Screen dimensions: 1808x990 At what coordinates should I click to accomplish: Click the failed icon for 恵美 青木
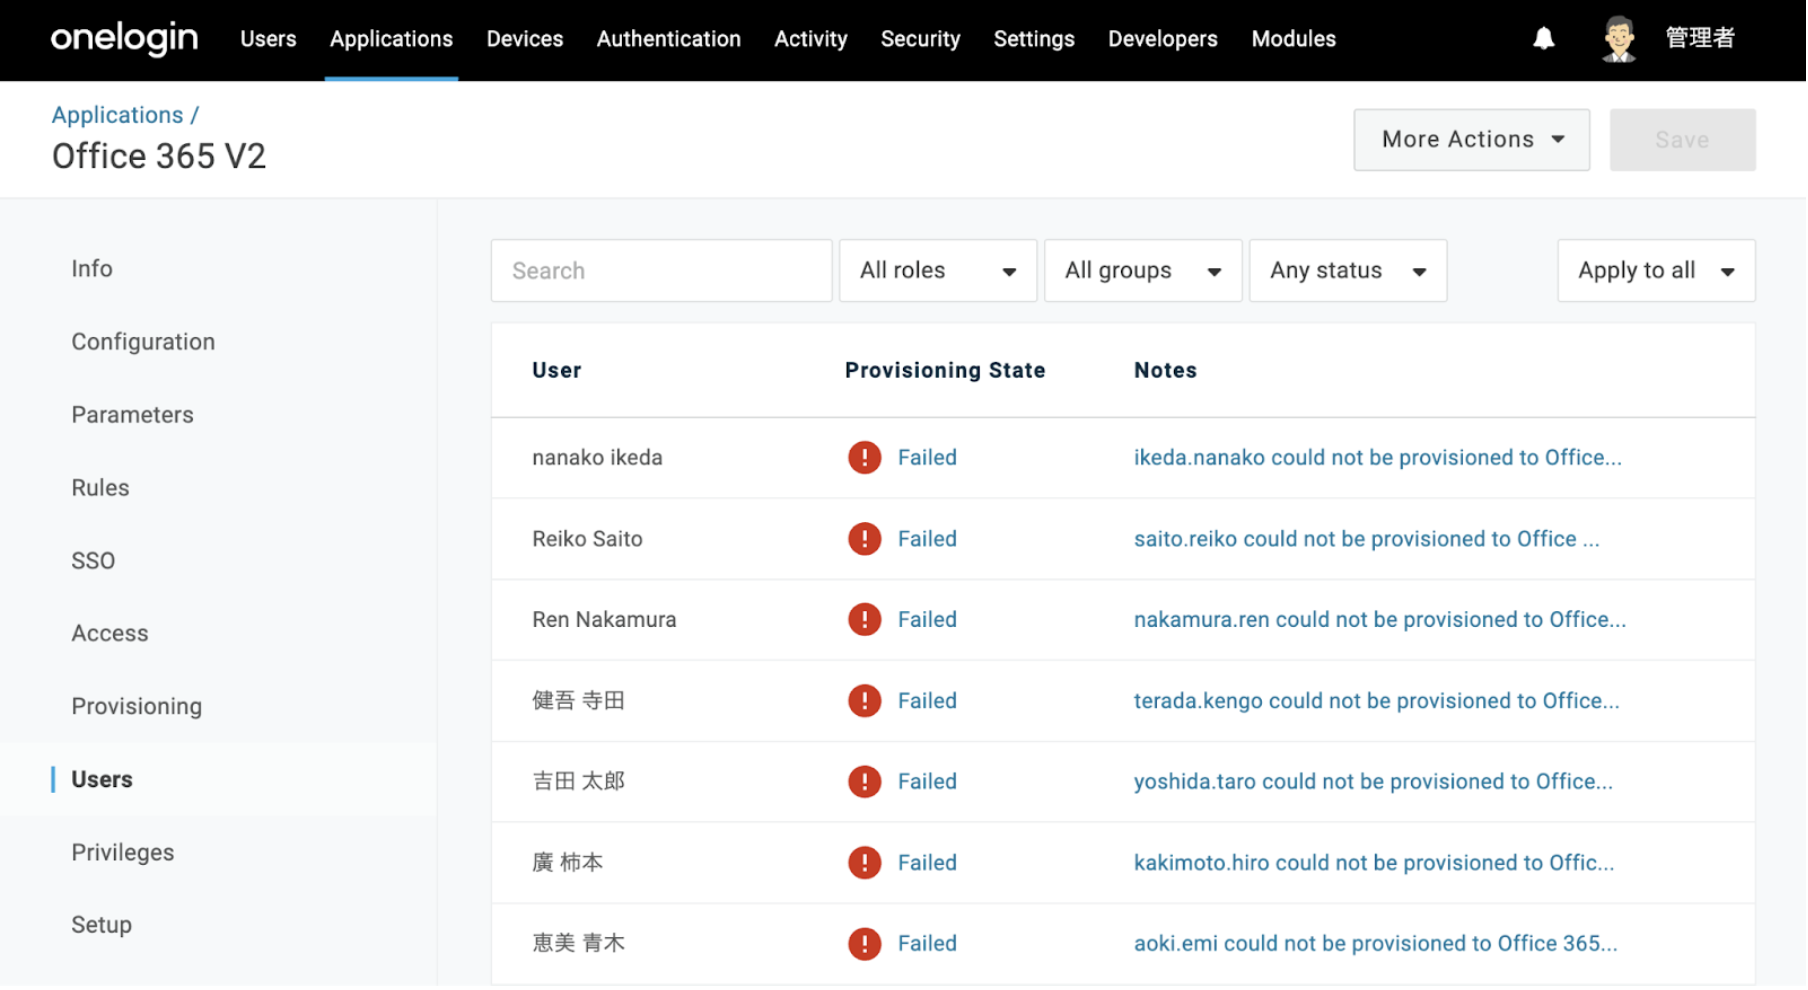(865, 944)
